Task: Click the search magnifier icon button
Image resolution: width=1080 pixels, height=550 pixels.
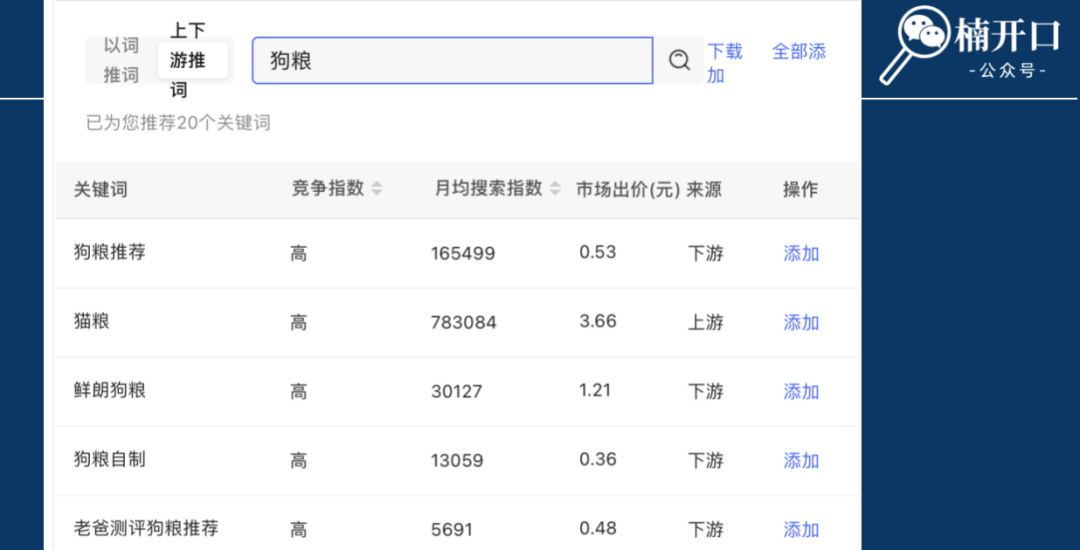Action: 679,61
